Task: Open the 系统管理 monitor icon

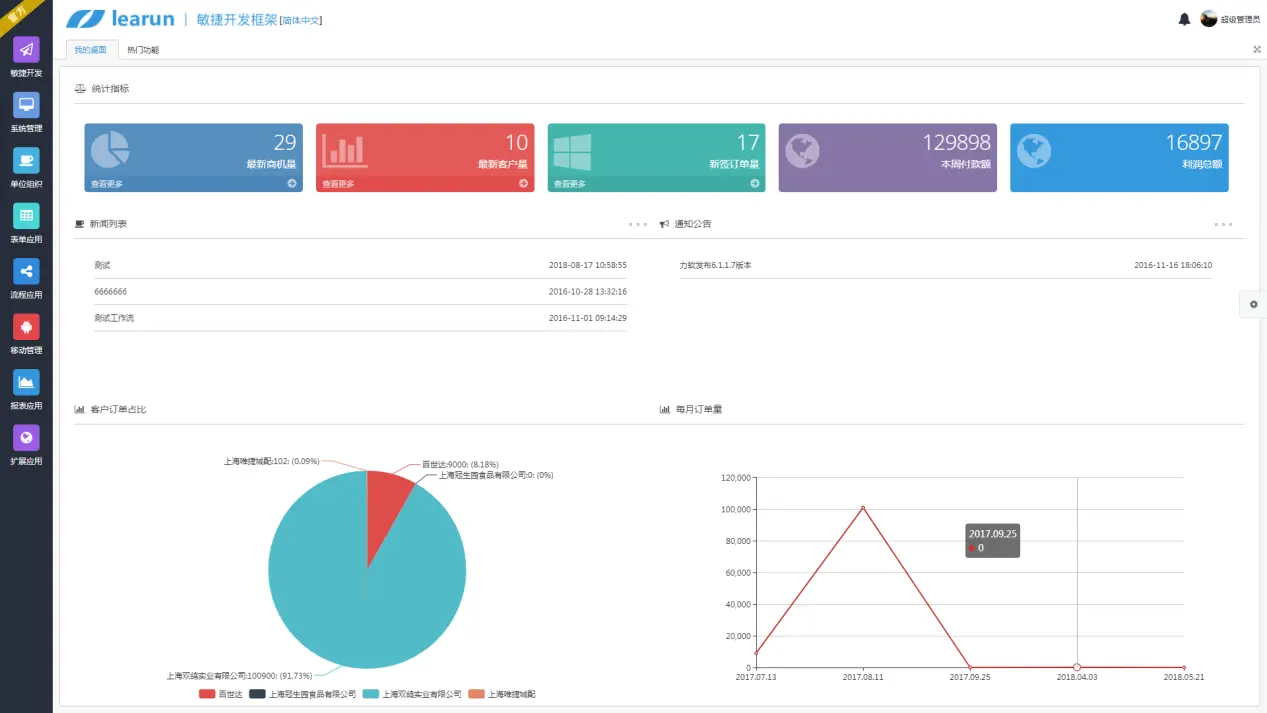Action: (26, 105)
